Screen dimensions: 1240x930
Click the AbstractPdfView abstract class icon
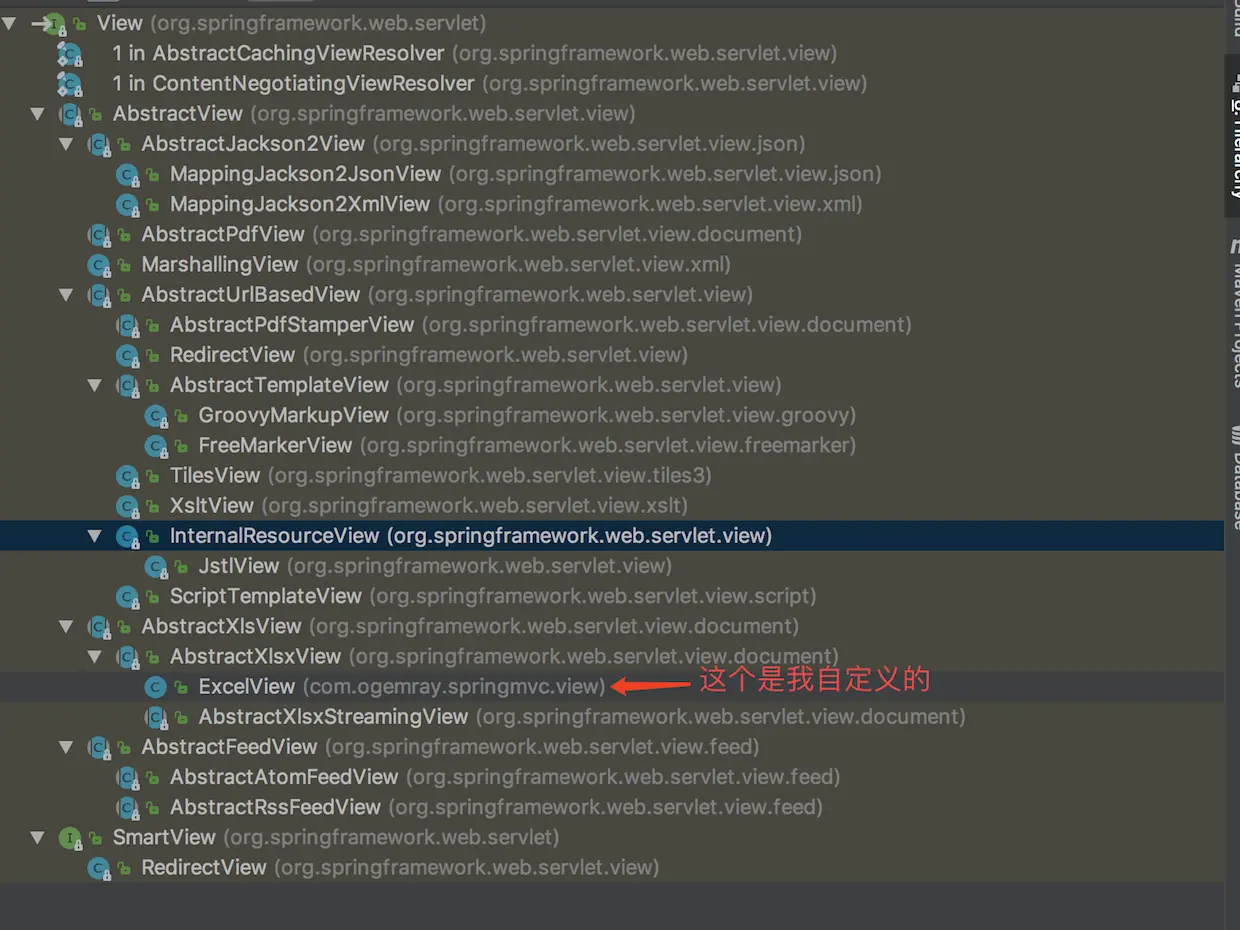pyautogui.click(x=98, y=235)
